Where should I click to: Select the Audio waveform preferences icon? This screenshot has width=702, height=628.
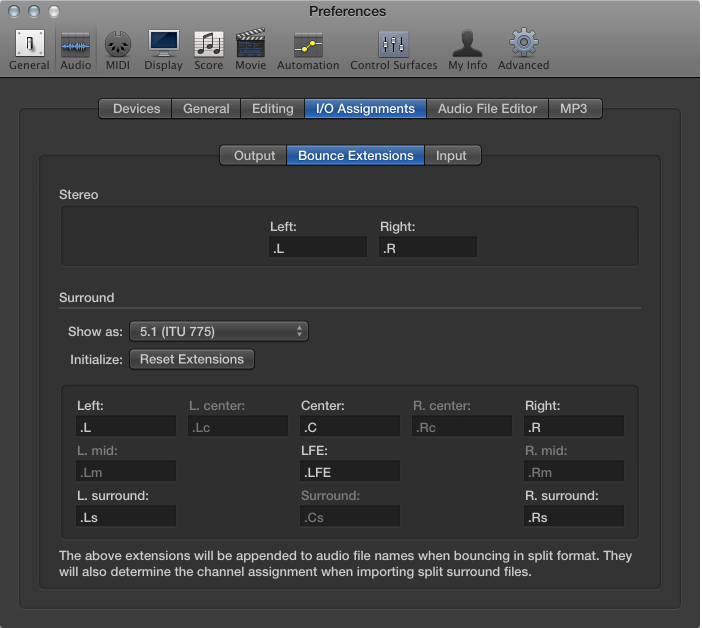coord(75,45)
